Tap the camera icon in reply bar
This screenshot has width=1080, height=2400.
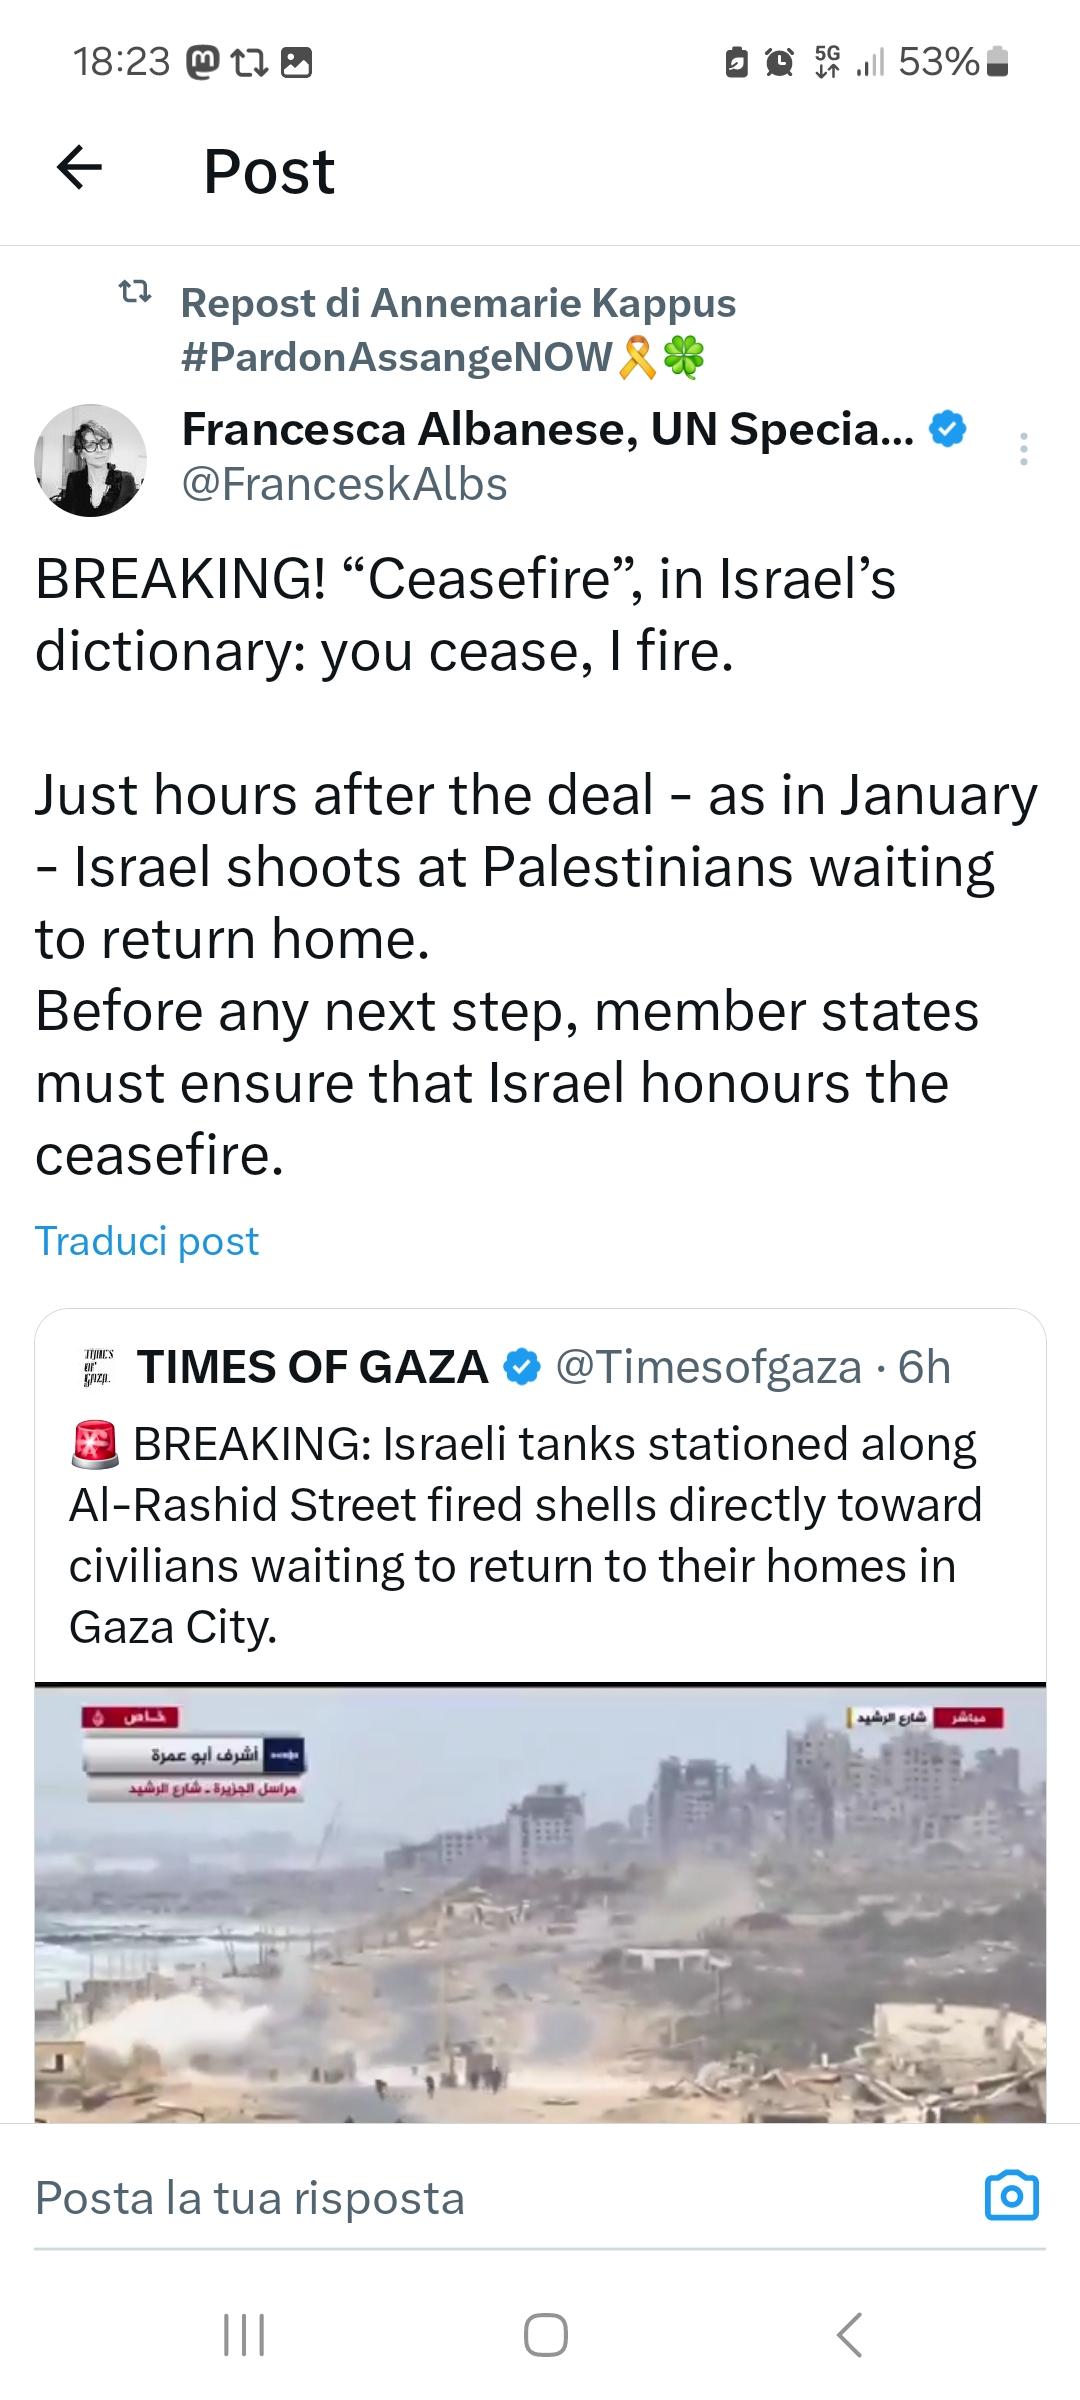(x=1012, y=2197)
